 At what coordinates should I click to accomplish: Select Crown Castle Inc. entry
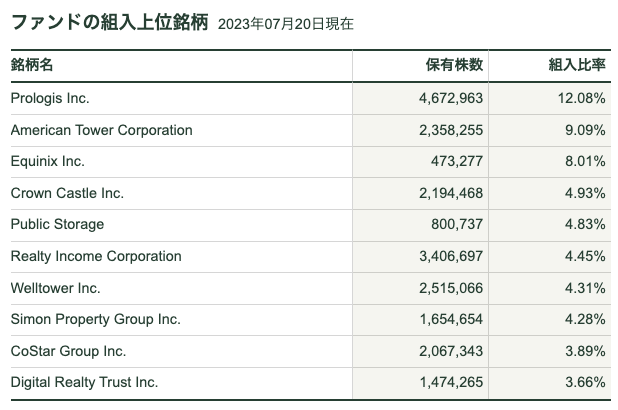pos(67,193)
